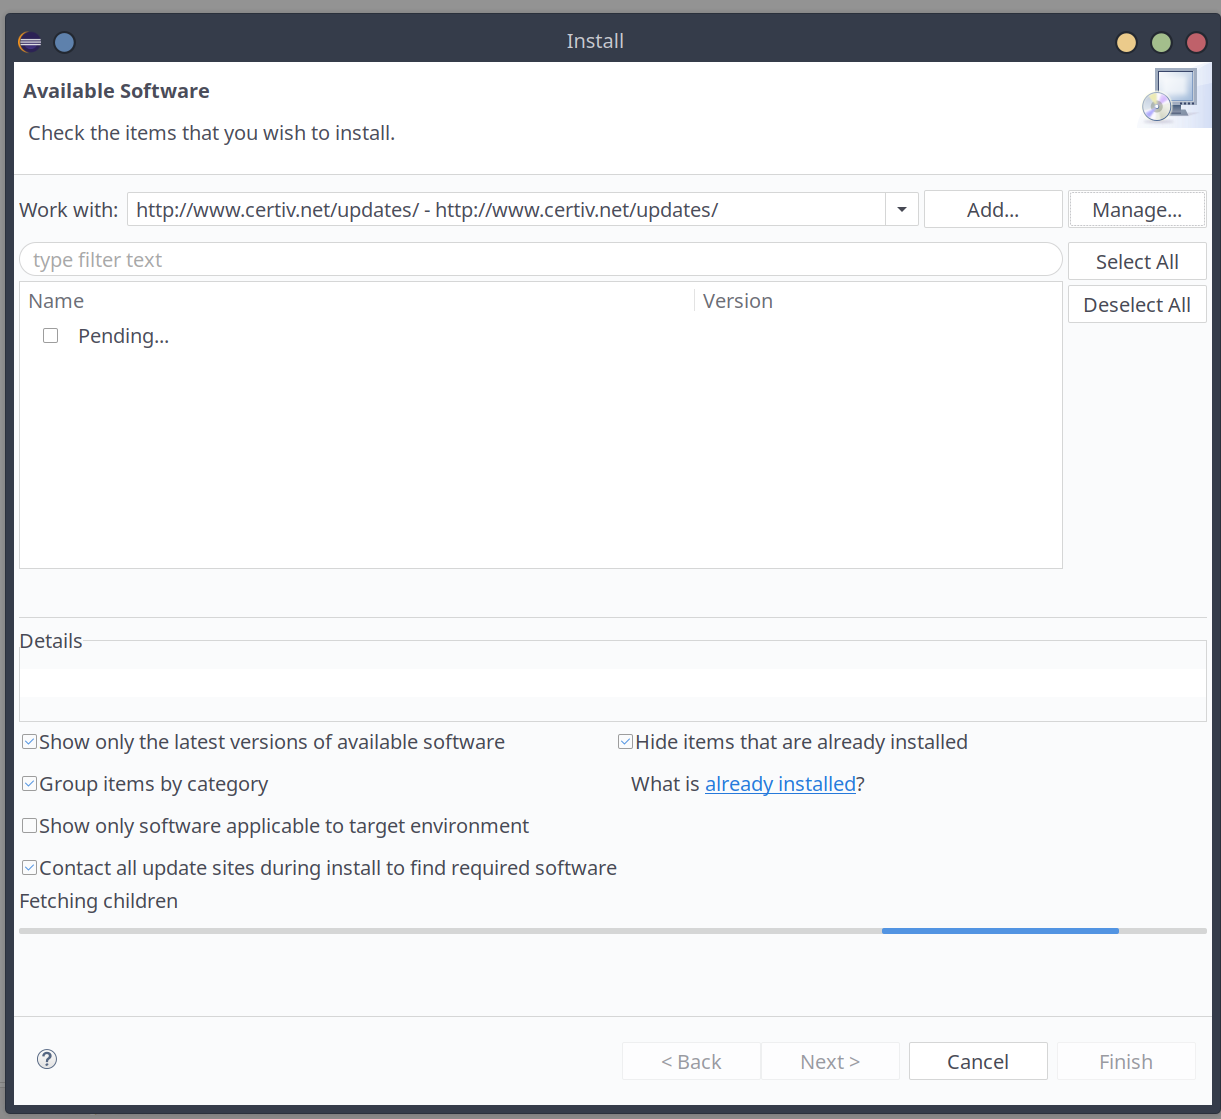Disable Show only the latest versions option
The image size is (1221, 1119).
30,742
